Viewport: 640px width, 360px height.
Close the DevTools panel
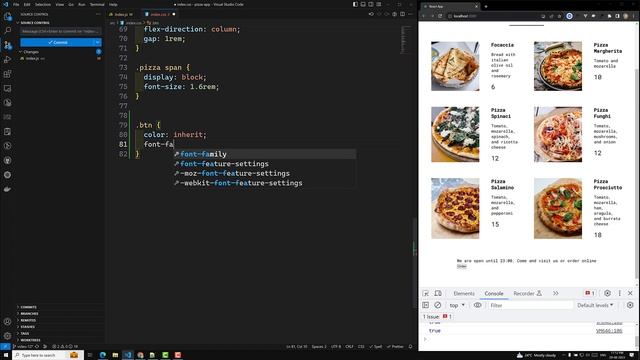(x=630, y=293)
